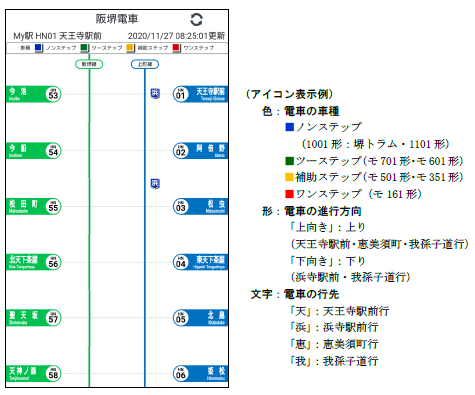Open station 阿倍野 number 02
The image size is (475, 395).
pyautogui.click(x=201, y=151)
